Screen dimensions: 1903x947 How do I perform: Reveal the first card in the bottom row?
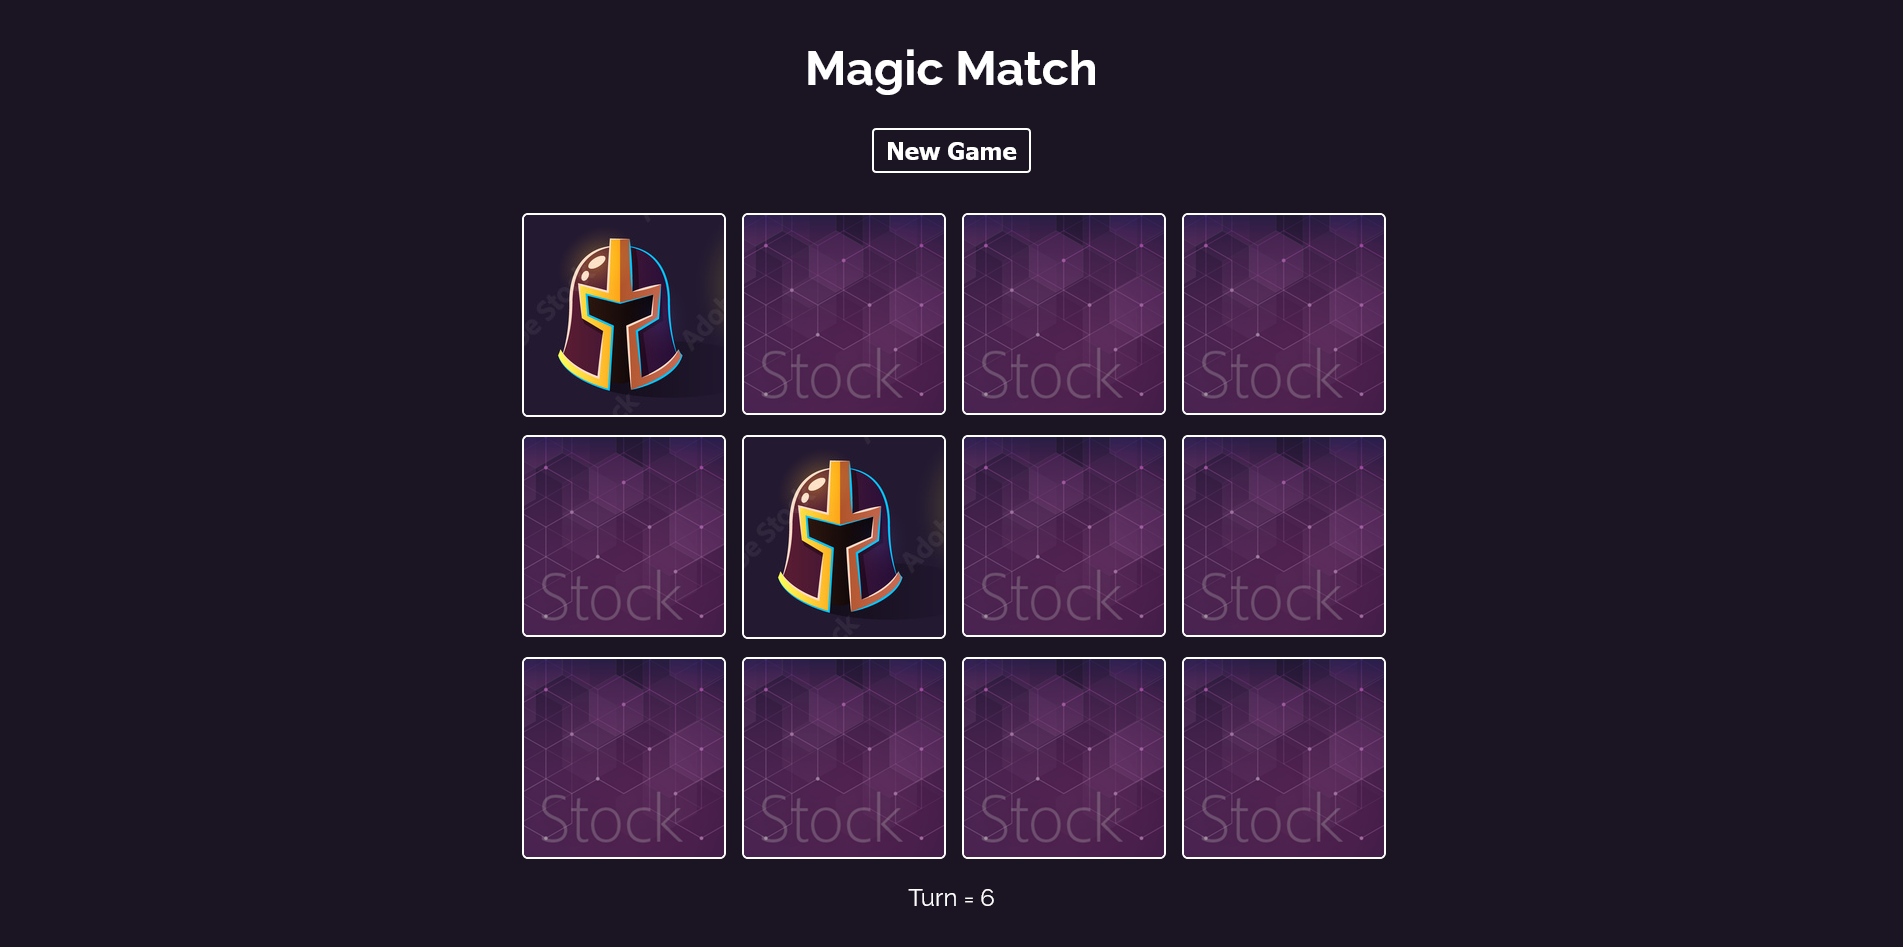click(x=624, y=758)
